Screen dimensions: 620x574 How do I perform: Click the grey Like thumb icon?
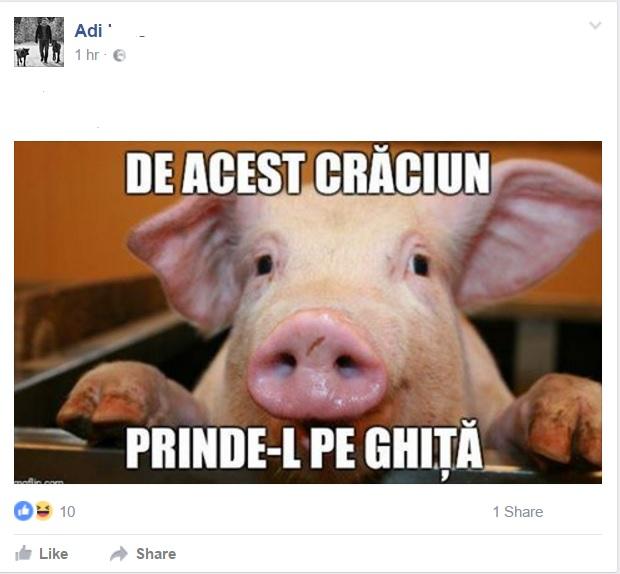[x=23, y=553]
